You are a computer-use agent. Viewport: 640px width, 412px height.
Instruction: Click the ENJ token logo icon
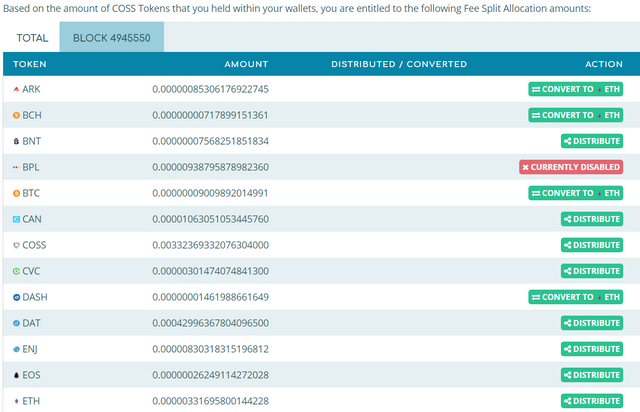(x=16, y=349)
